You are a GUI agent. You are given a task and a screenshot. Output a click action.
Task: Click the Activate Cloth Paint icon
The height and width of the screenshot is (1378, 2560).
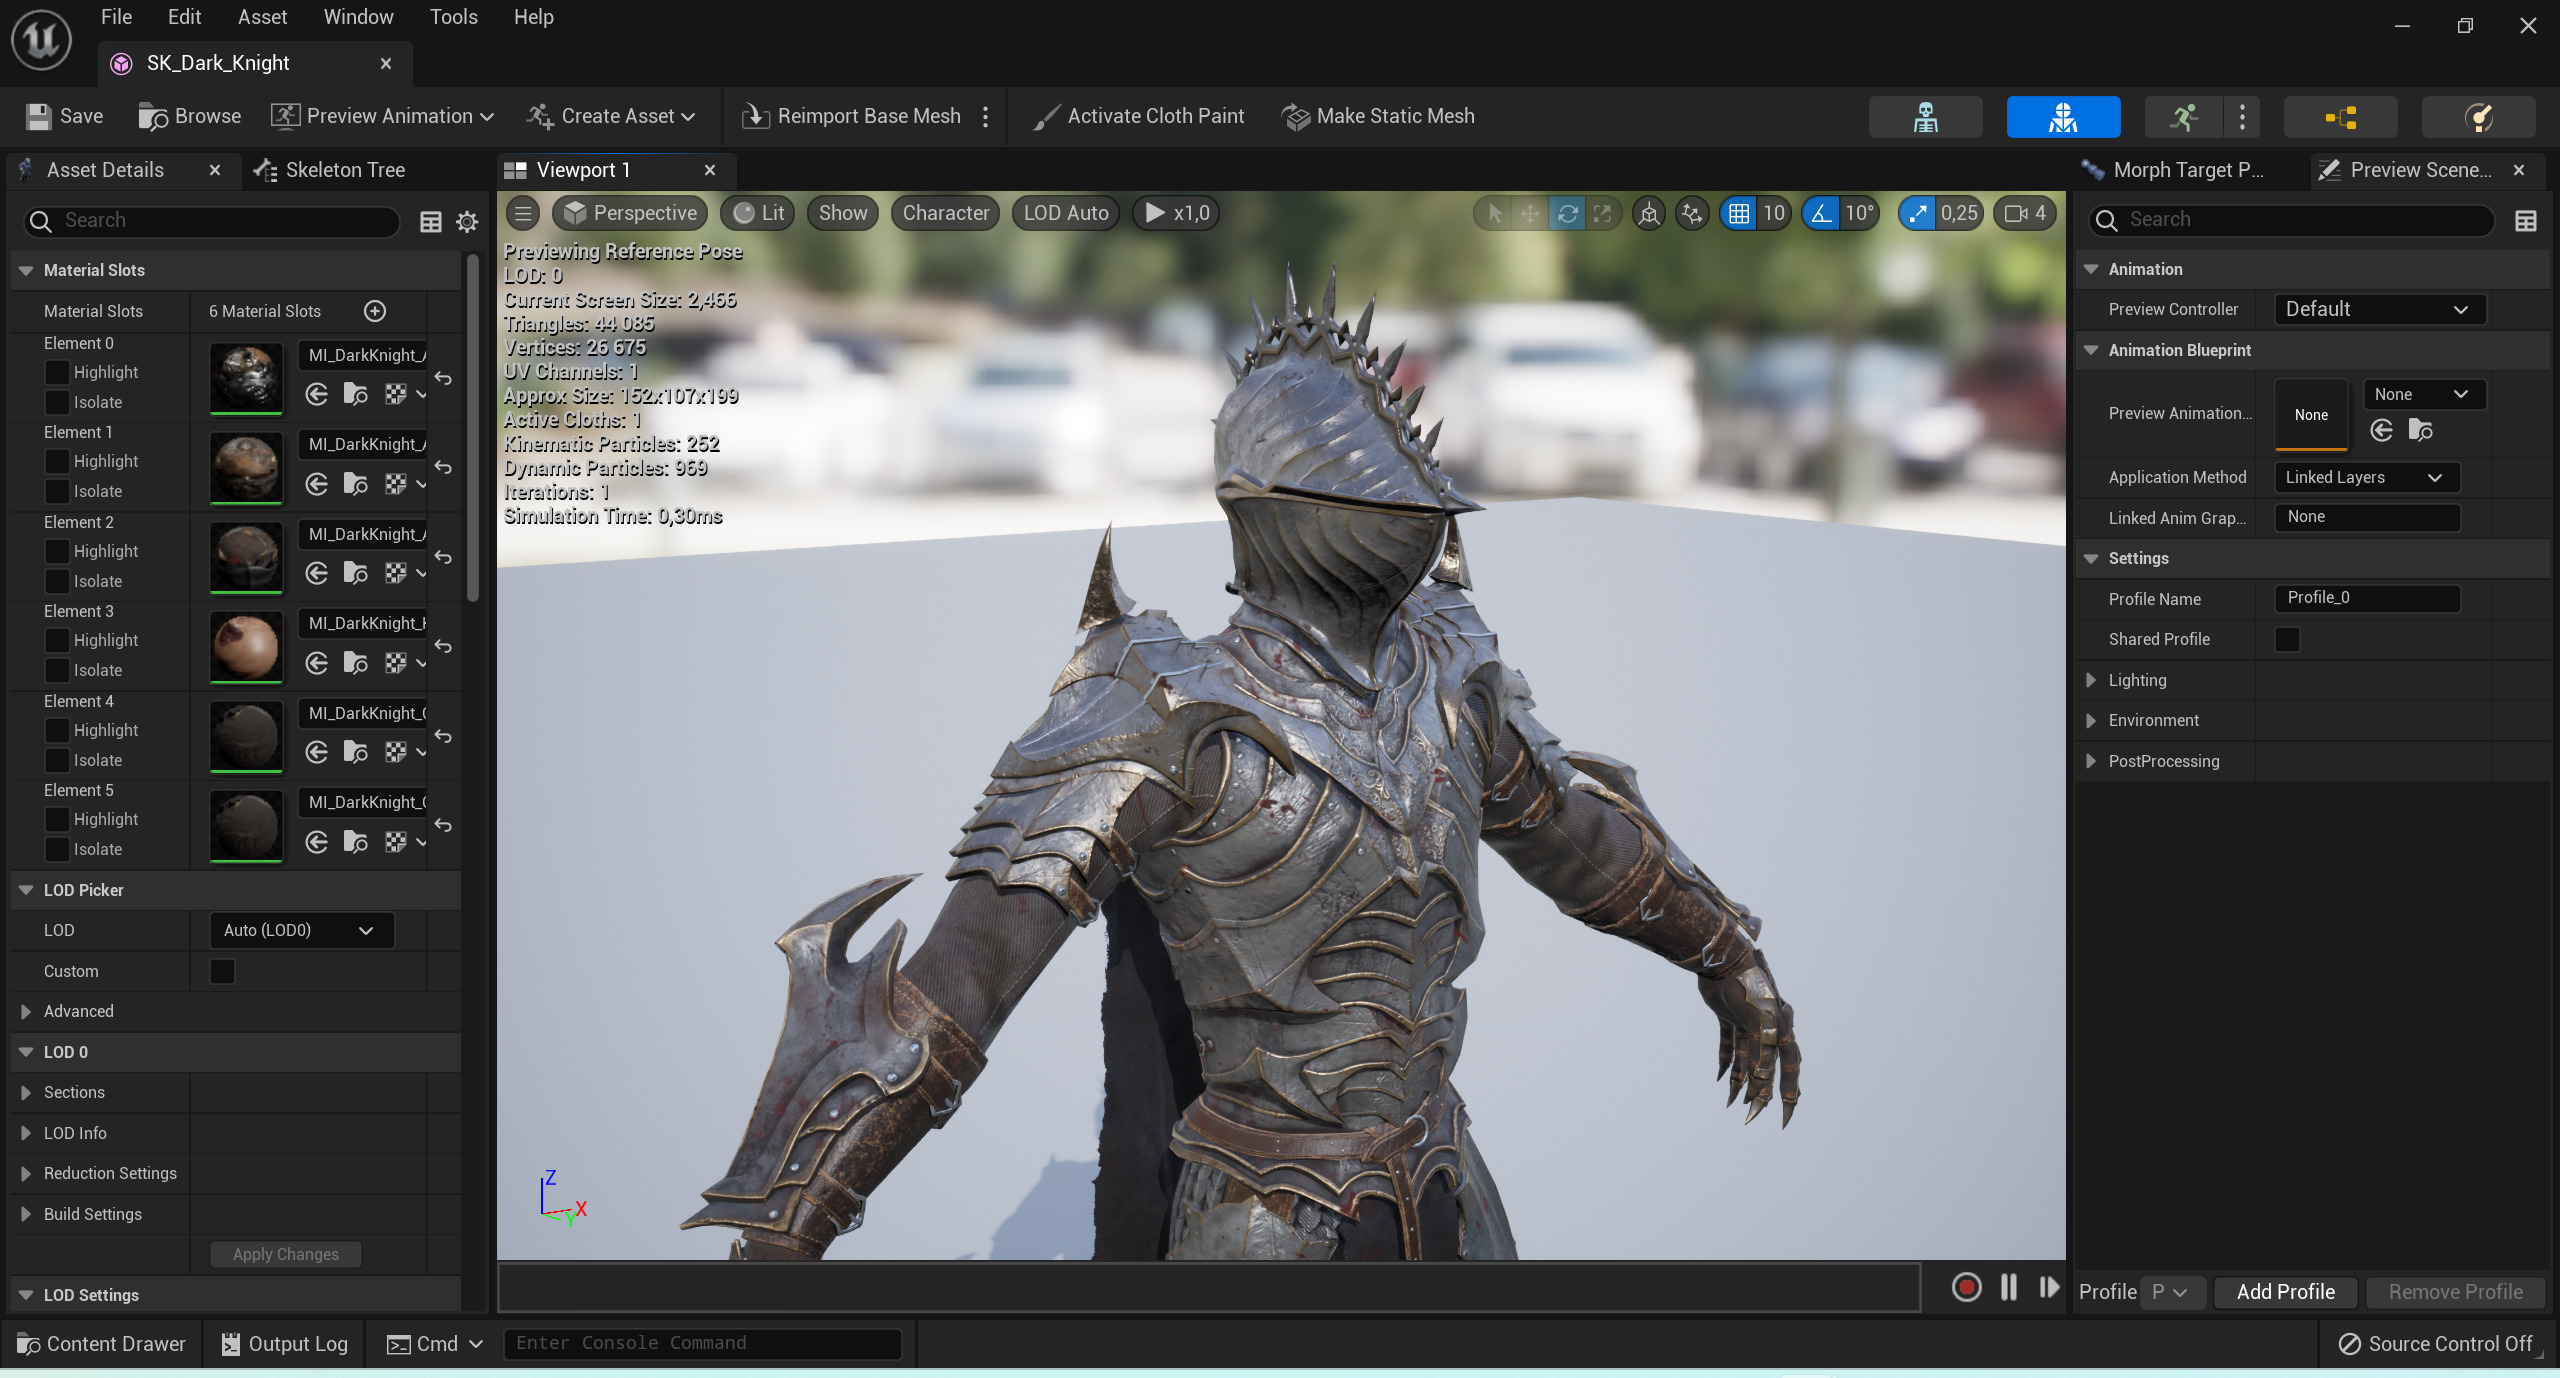pos(1046,117)
